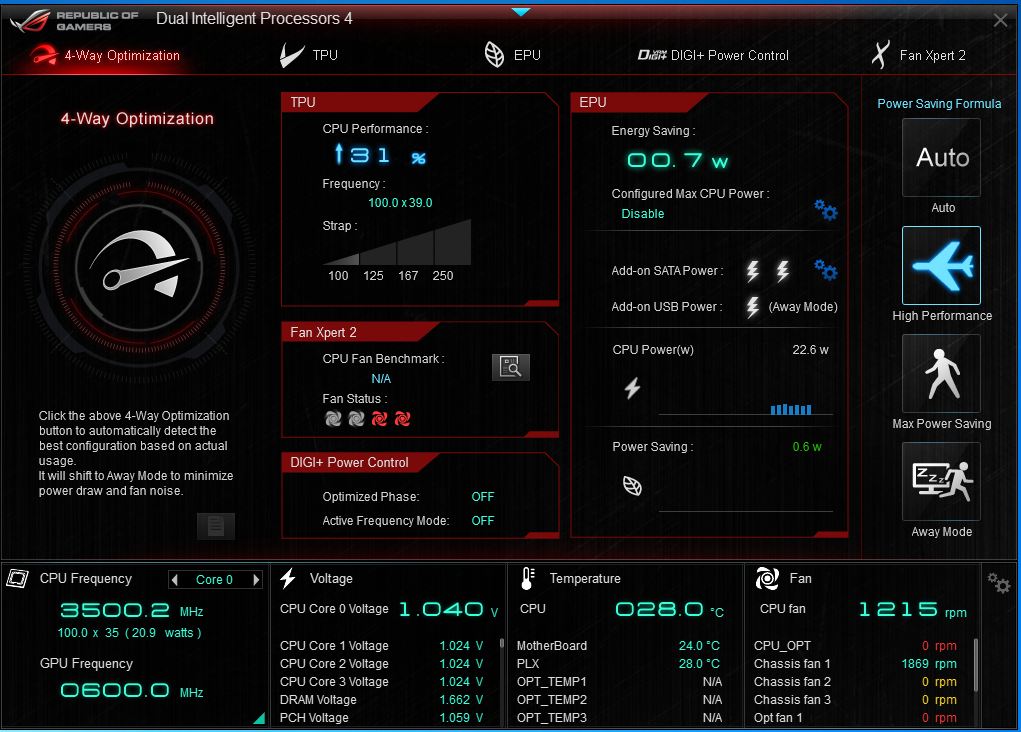Viewport: 1021px width, 732px height.
Task: Click Chassis fan 1 rpm row
Action: (856, 664)
